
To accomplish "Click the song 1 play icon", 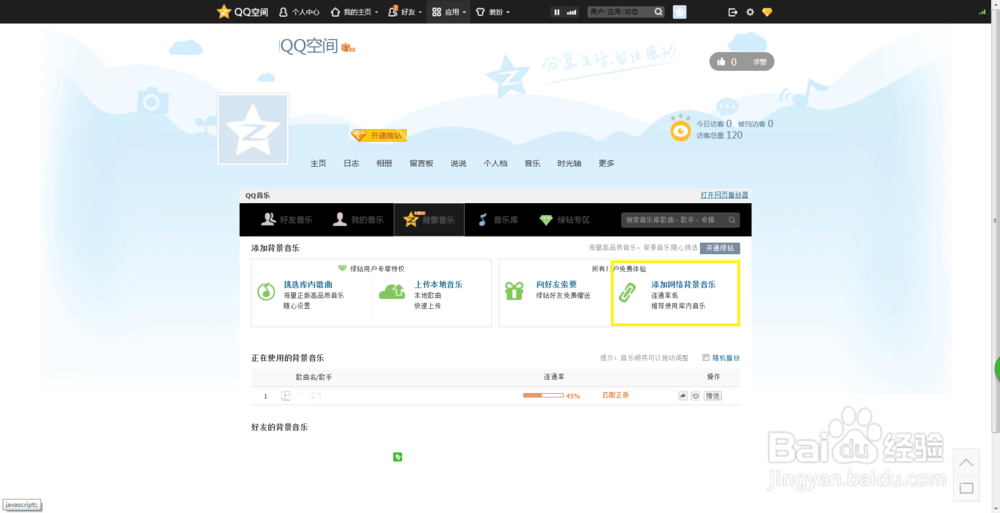I will coord(286,396).
